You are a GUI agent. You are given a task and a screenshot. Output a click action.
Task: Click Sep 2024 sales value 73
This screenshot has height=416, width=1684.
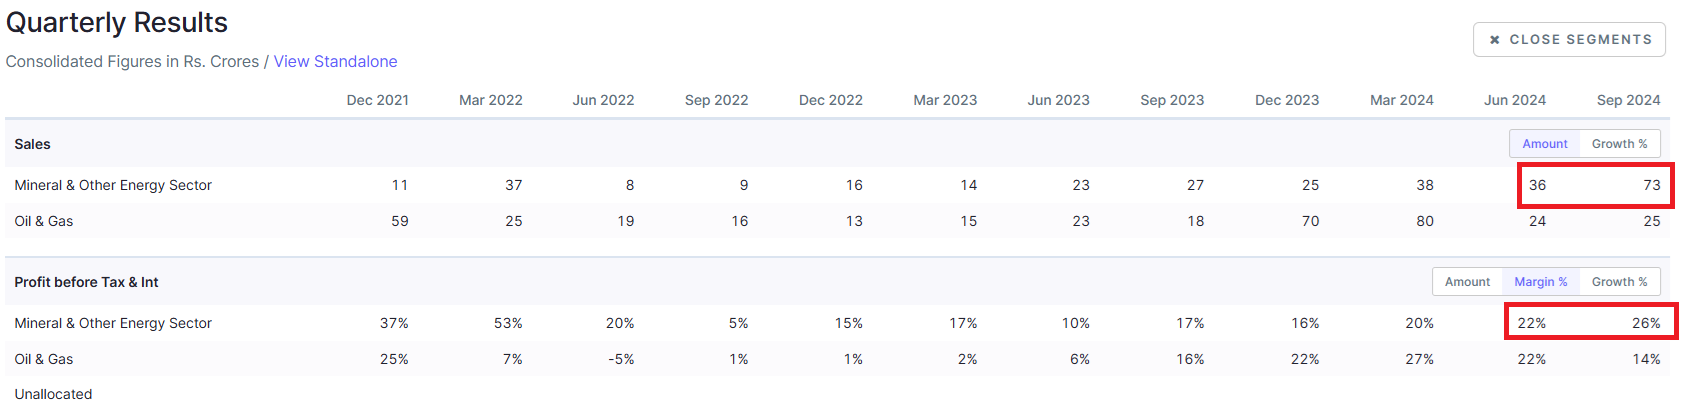click(1651, 185)
